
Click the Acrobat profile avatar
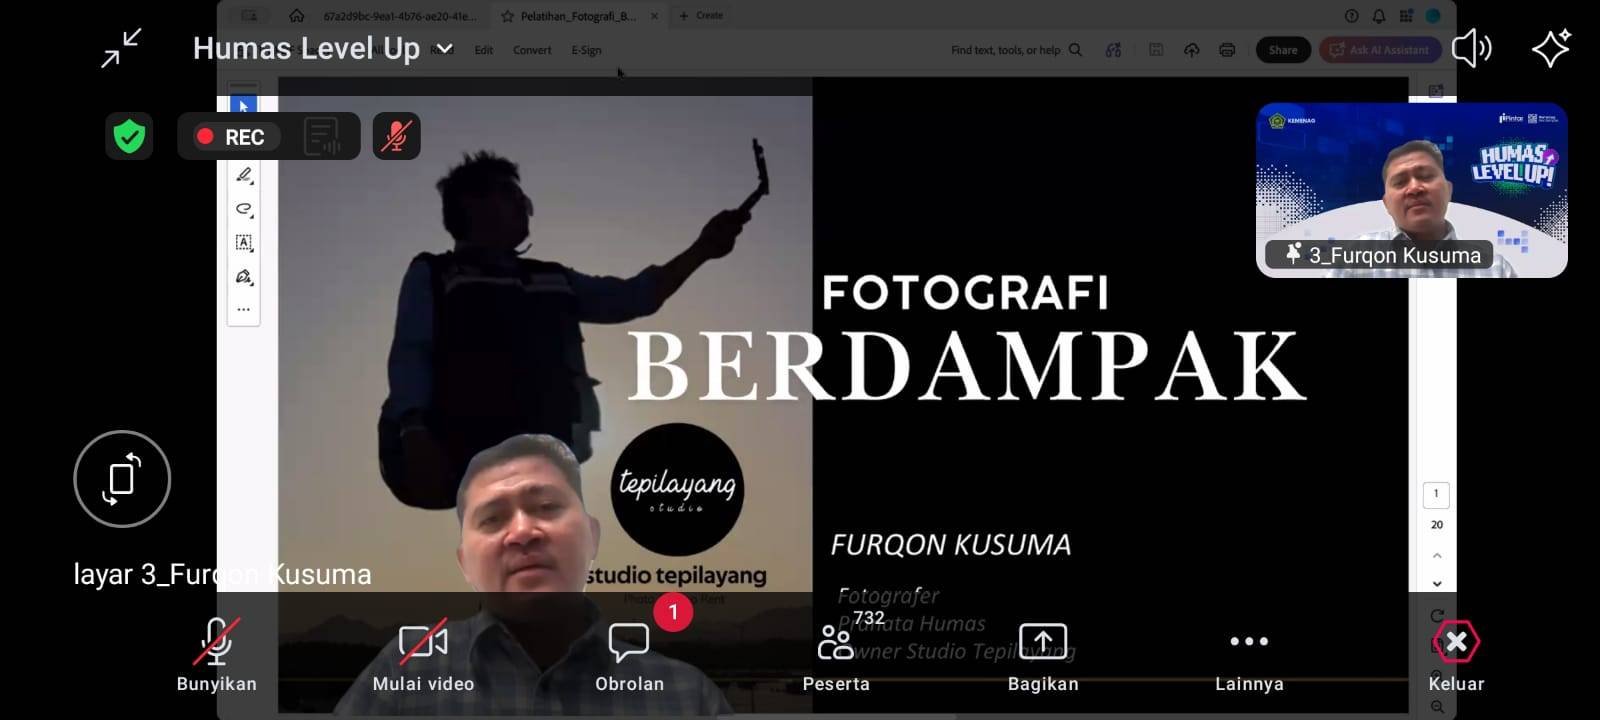[1433, 16]
